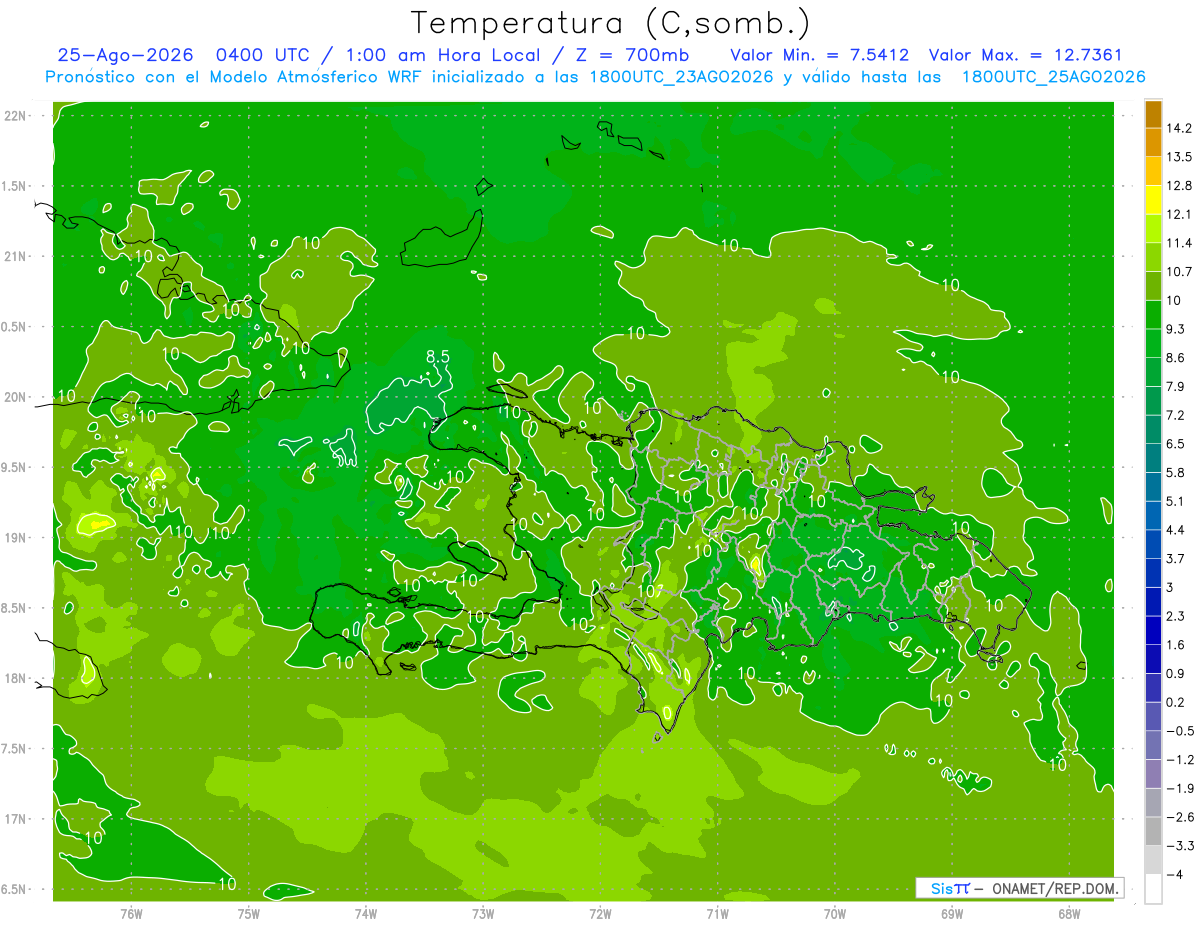This screenshot has height=927, width=1200.
Task: Click the '12.8' legend value
Action: 1178,186
